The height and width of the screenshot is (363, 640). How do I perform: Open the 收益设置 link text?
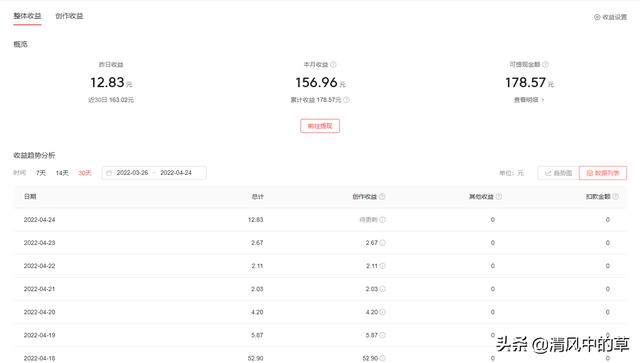(615, 17)
